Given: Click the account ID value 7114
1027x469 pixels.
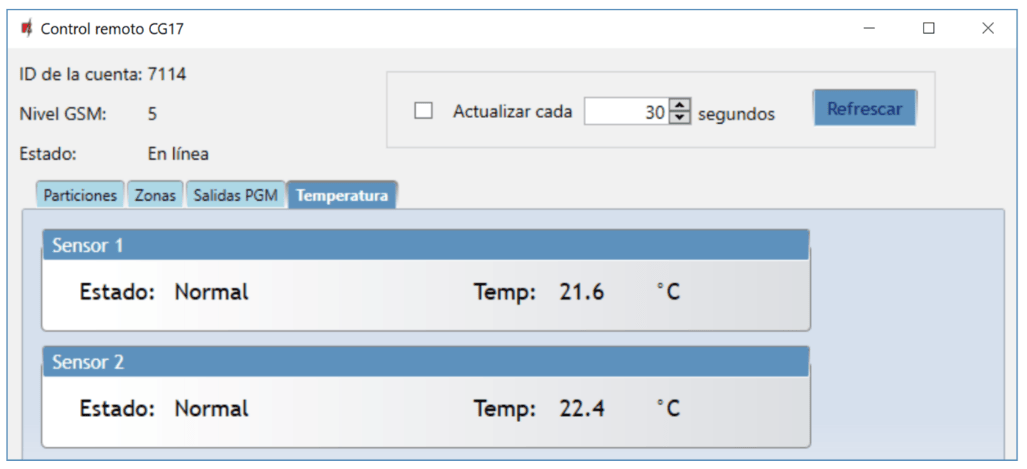Looking at the screenshot, I should pos(167,74).
